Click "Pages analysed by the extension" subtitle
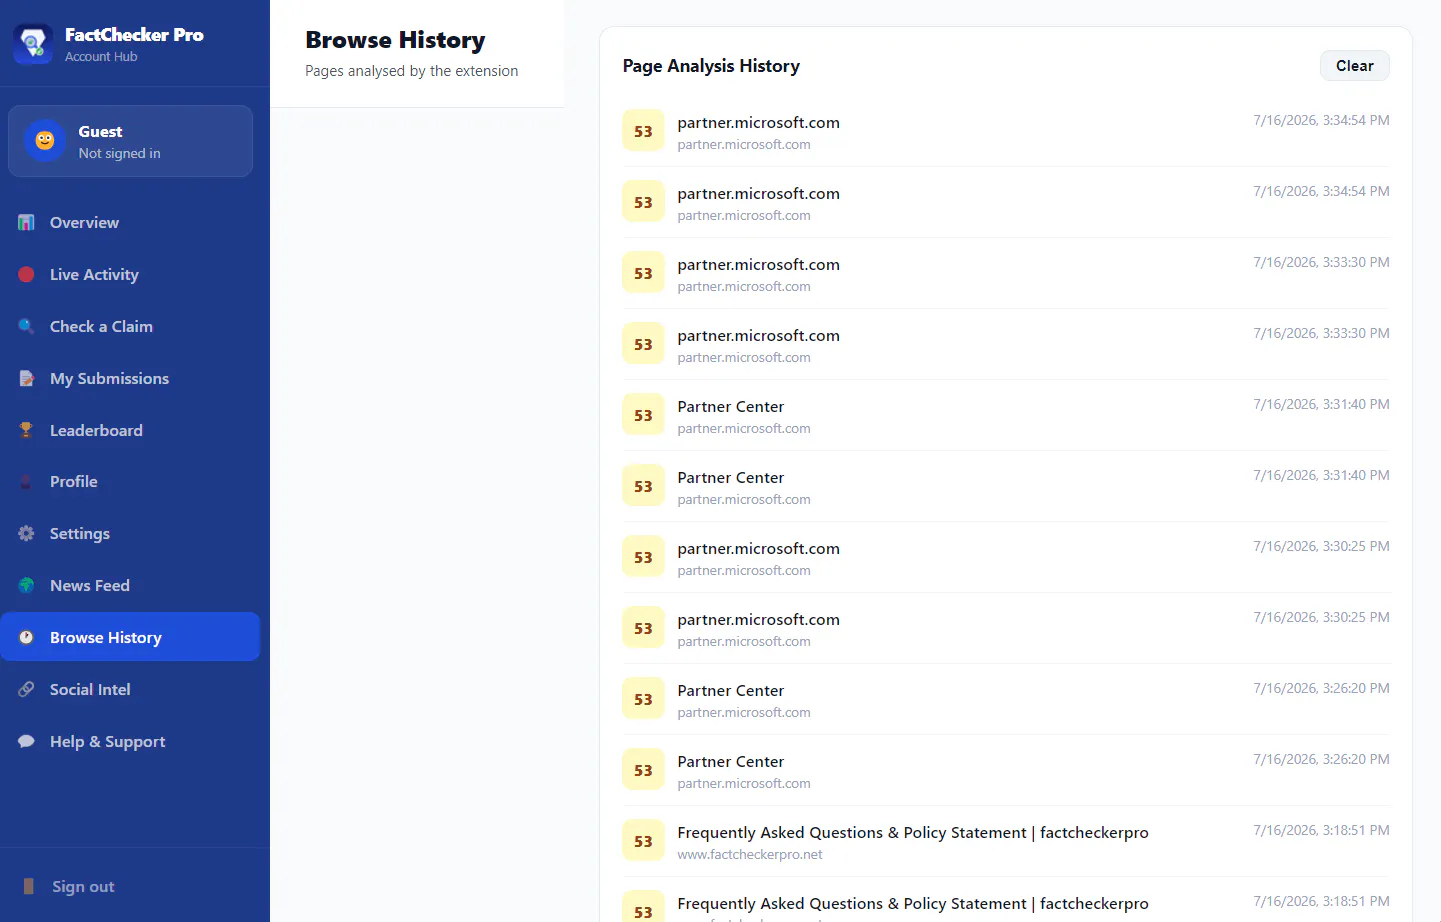Viewport: 1441px width, 922px height. click(411, 71)
